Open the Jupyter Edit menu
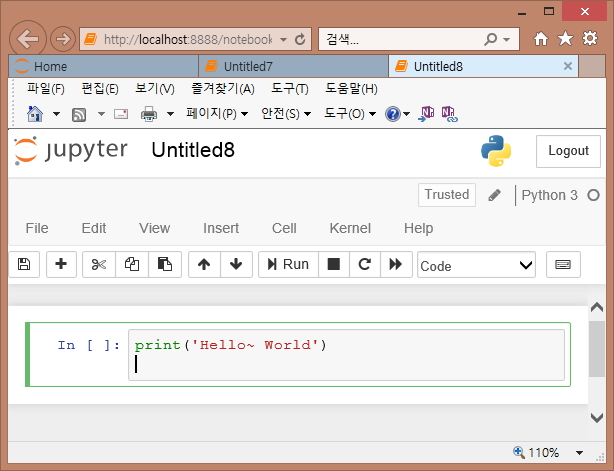Viewport: 614px width, 471px height. (x=94, y=228)
